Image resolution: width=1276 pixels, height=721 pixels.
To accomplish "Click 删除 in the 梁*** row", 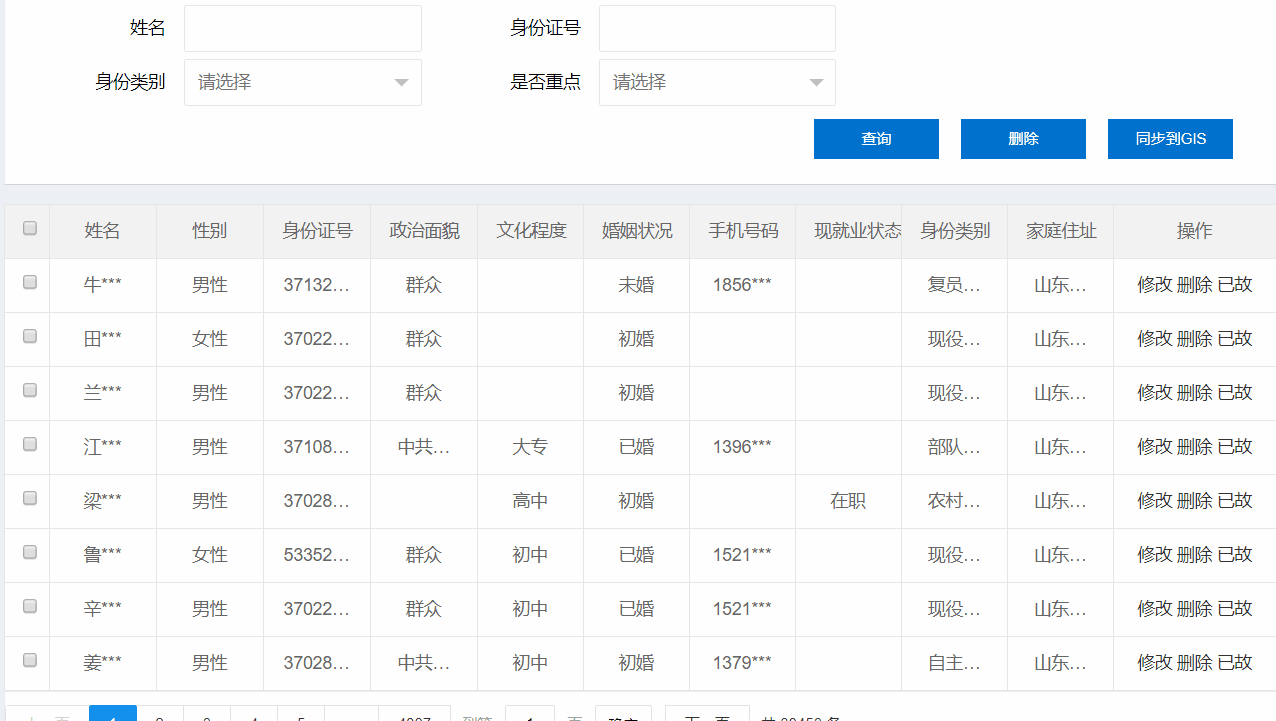I will (x=1194, y=501).
